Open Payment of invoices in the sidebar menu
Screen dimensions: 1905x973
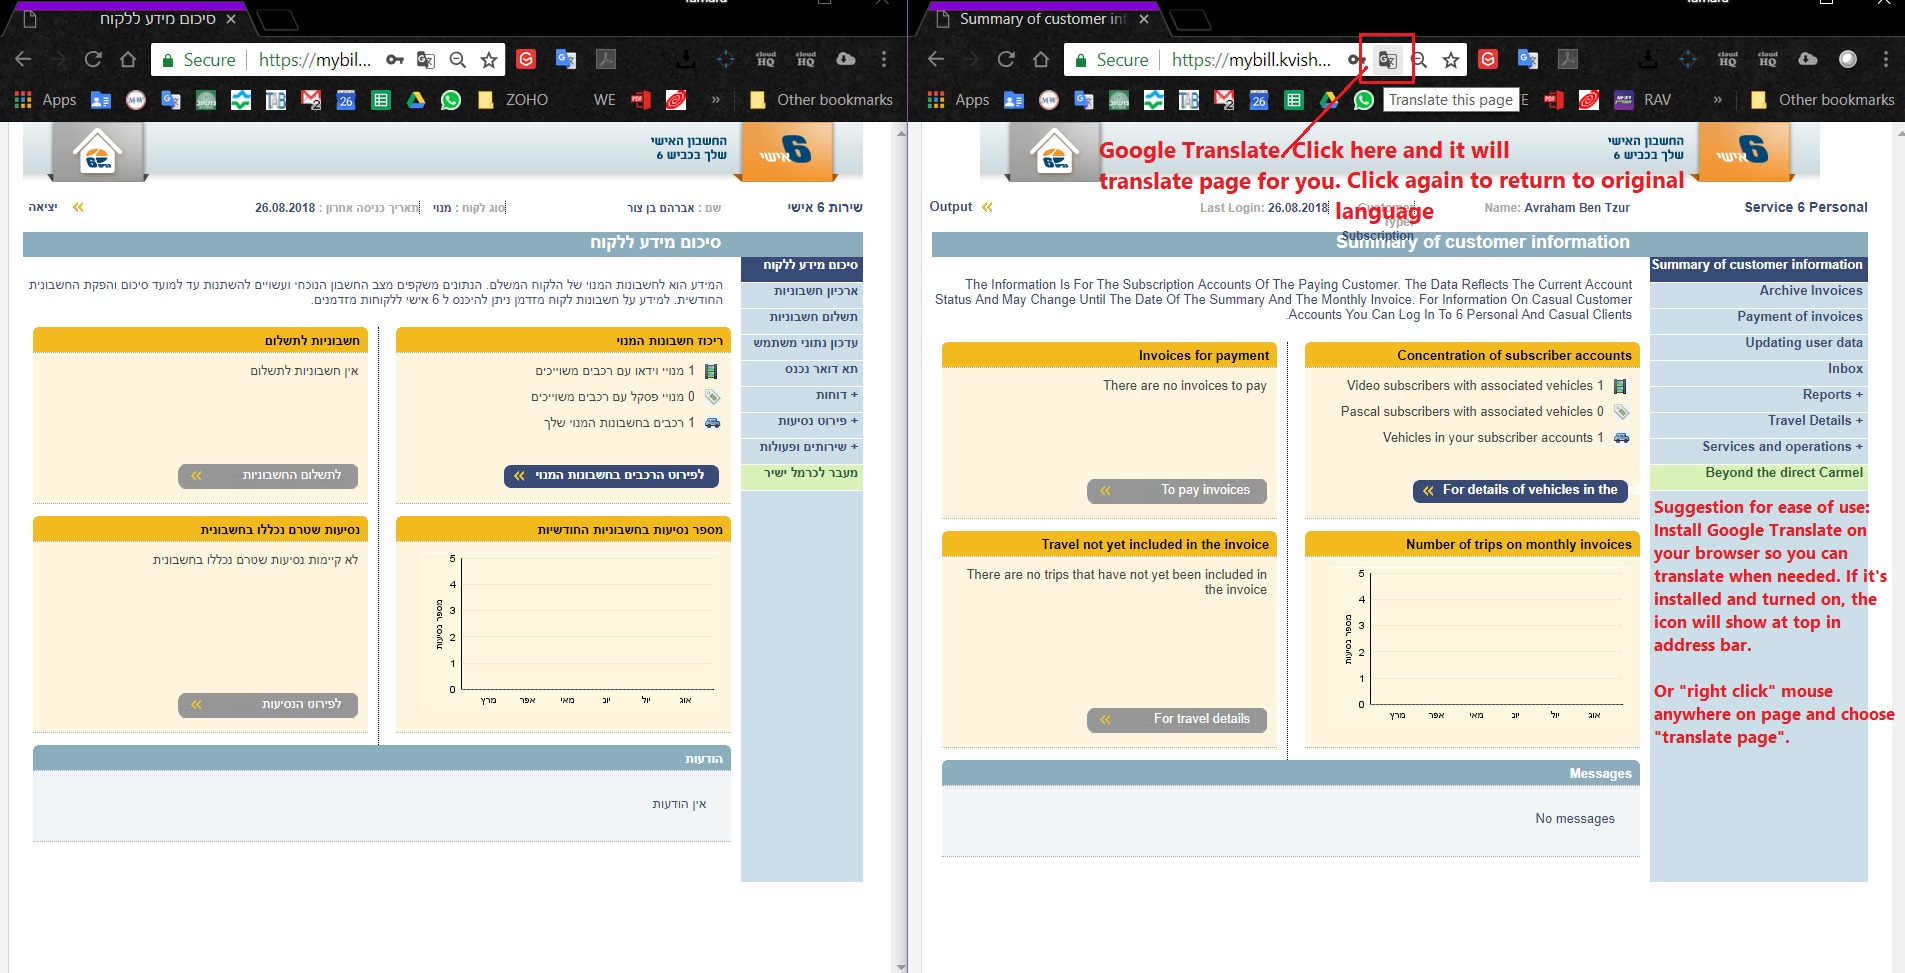tap(1759, 317)
